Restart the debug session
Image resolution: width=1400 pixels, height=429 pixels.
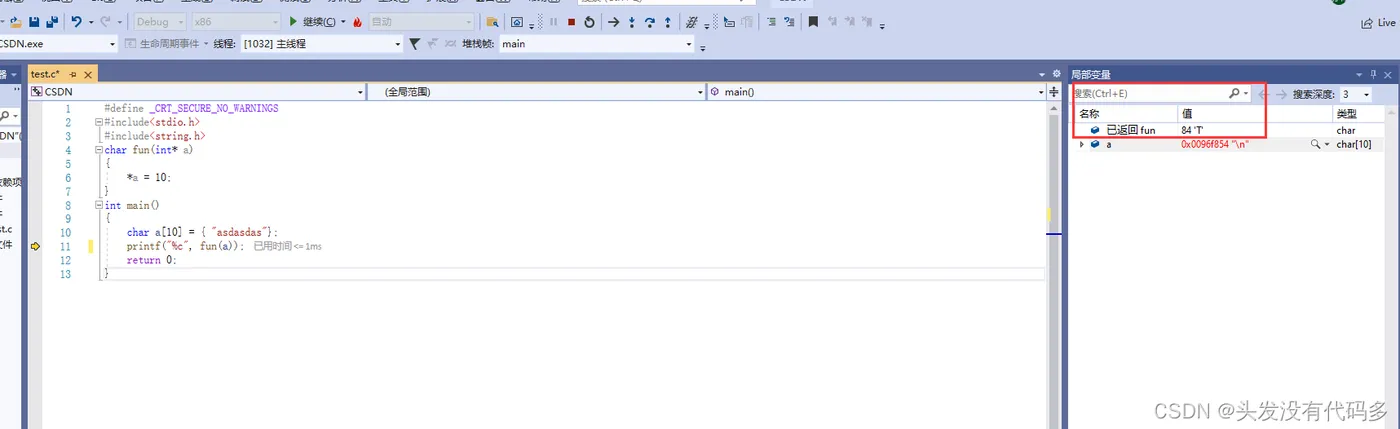pyautogui.click(x=589, y=21)
